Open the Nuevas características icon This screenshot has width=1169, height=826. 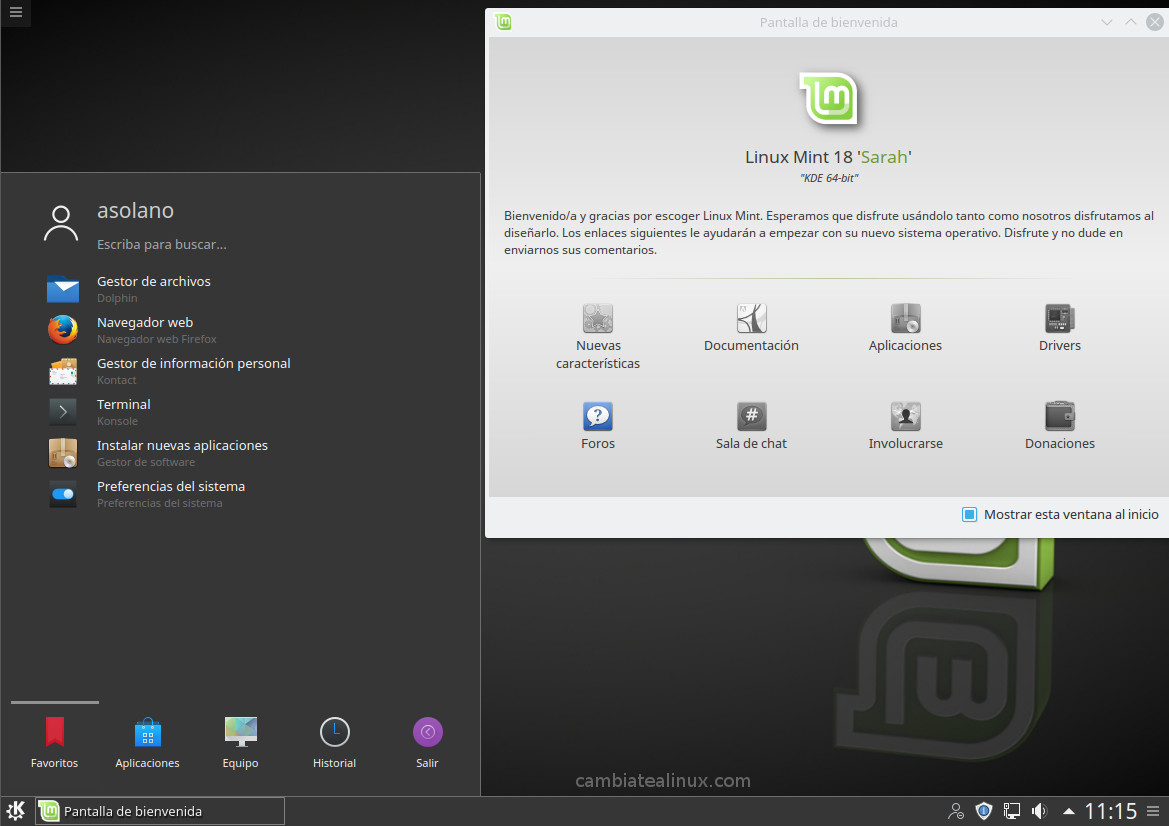click(598, 318)
